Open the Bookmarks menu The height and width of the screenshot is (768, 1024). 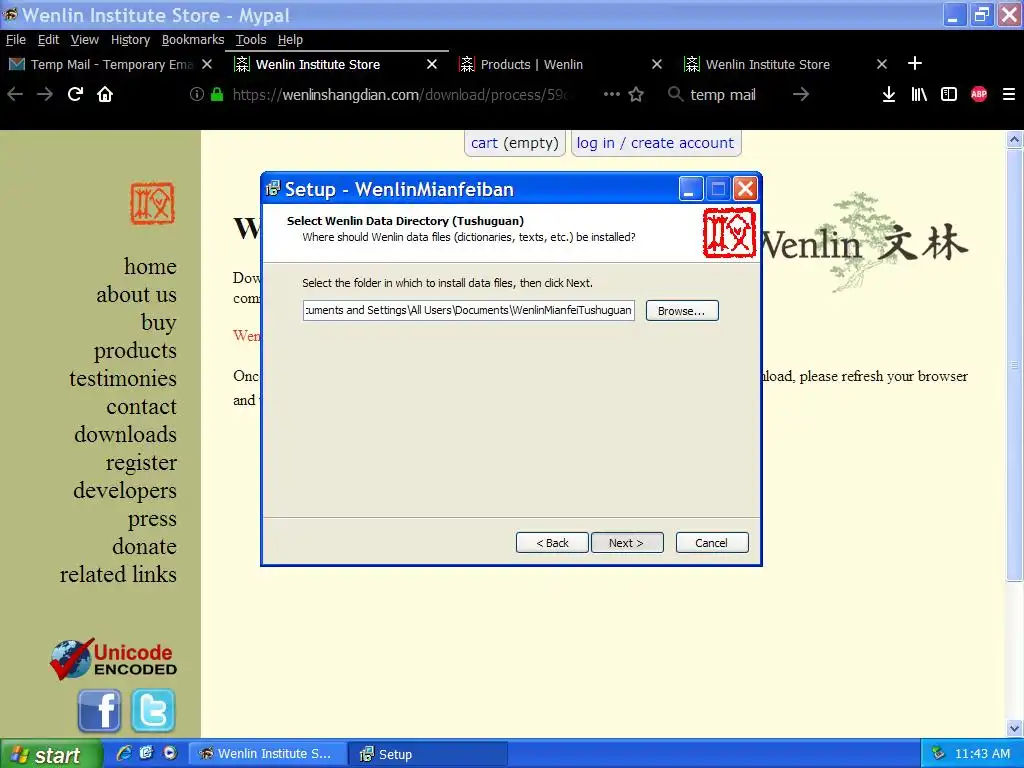tap(193, 40)
